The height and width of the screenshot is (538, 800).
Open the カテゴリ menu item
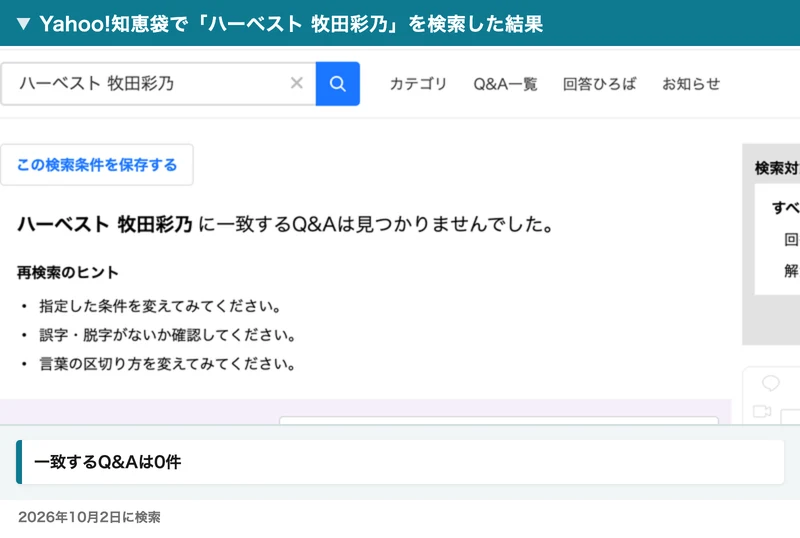click(x=418, y=84)
